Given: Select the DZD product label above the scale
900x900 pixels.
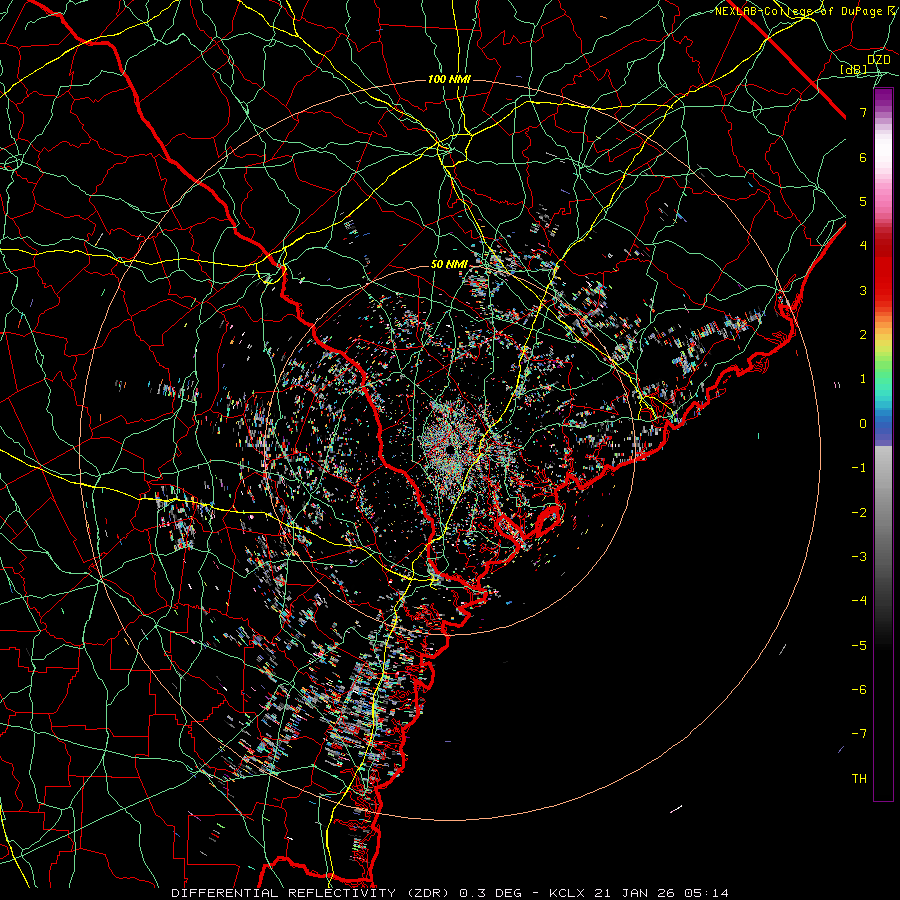Looking at the screenshot, I should coord(879,60).
